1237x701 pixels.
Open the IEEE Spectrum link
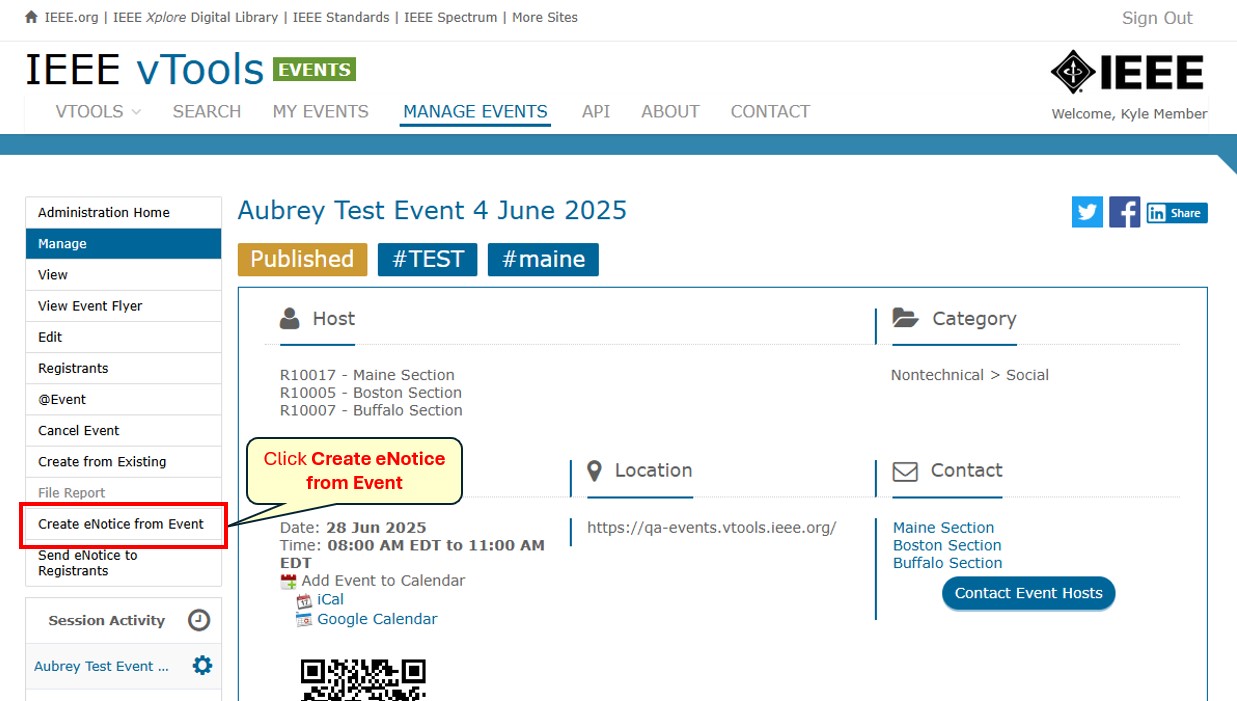point(452,17)
